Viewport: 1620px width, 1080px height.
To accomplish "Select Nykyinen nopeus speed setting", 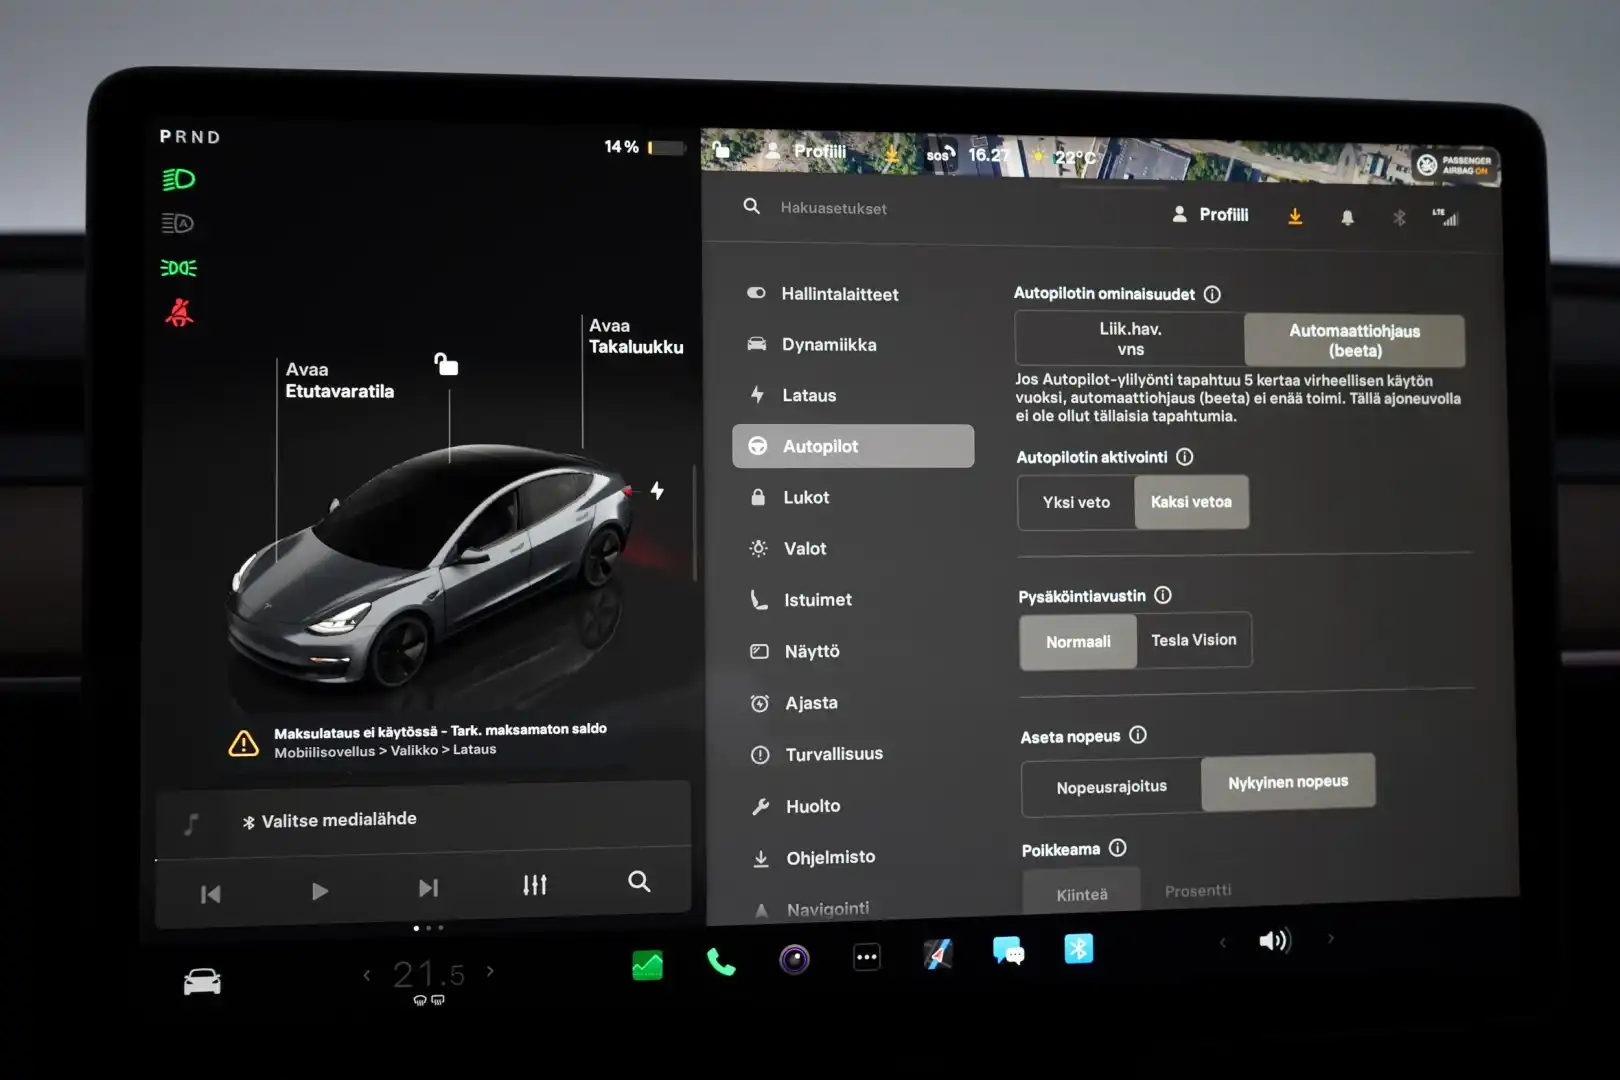I will 1288,782.
